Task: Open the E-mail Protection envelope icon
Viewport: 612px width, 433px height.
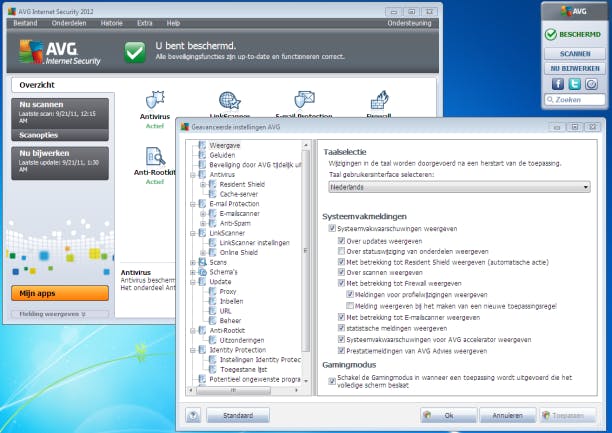Action: tap(304, 99)
